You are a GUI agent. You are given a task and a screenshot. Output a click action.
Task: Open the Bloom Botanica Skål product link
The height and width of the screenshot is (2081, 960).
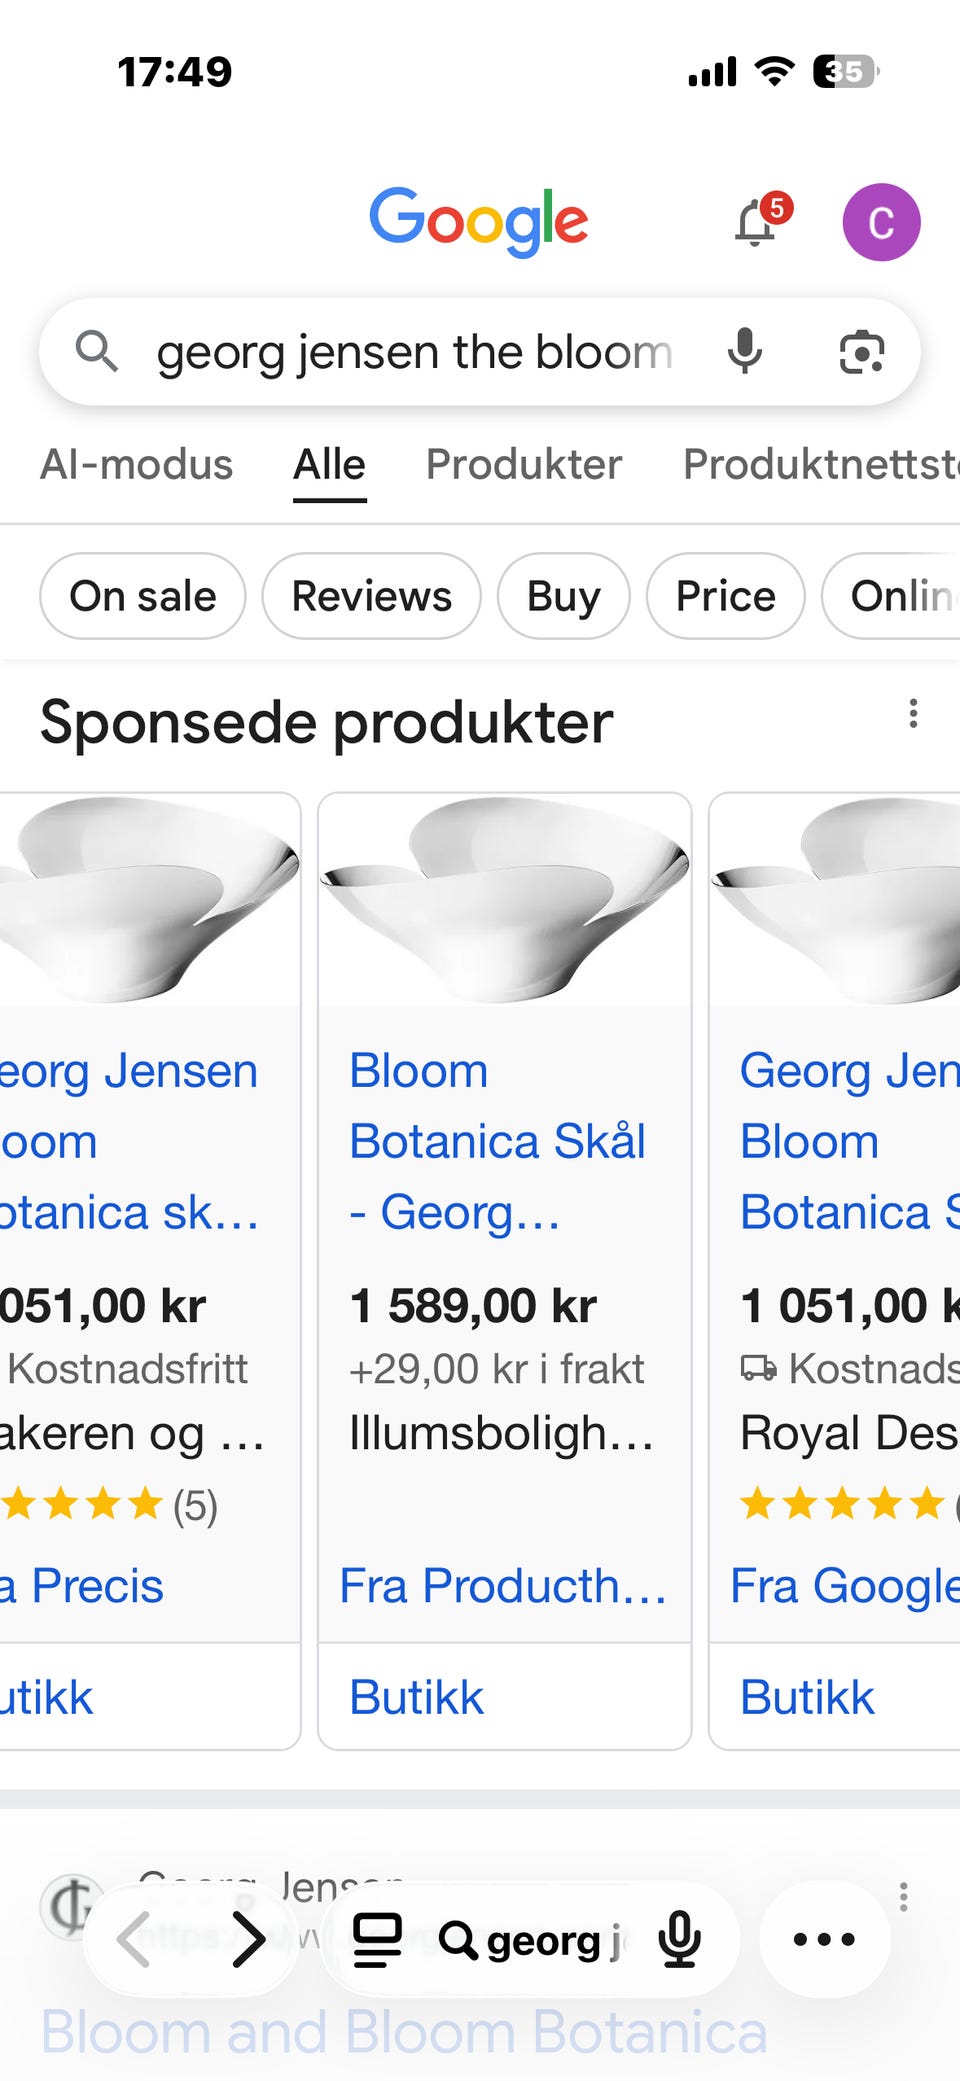click(x=497, y=1141)
